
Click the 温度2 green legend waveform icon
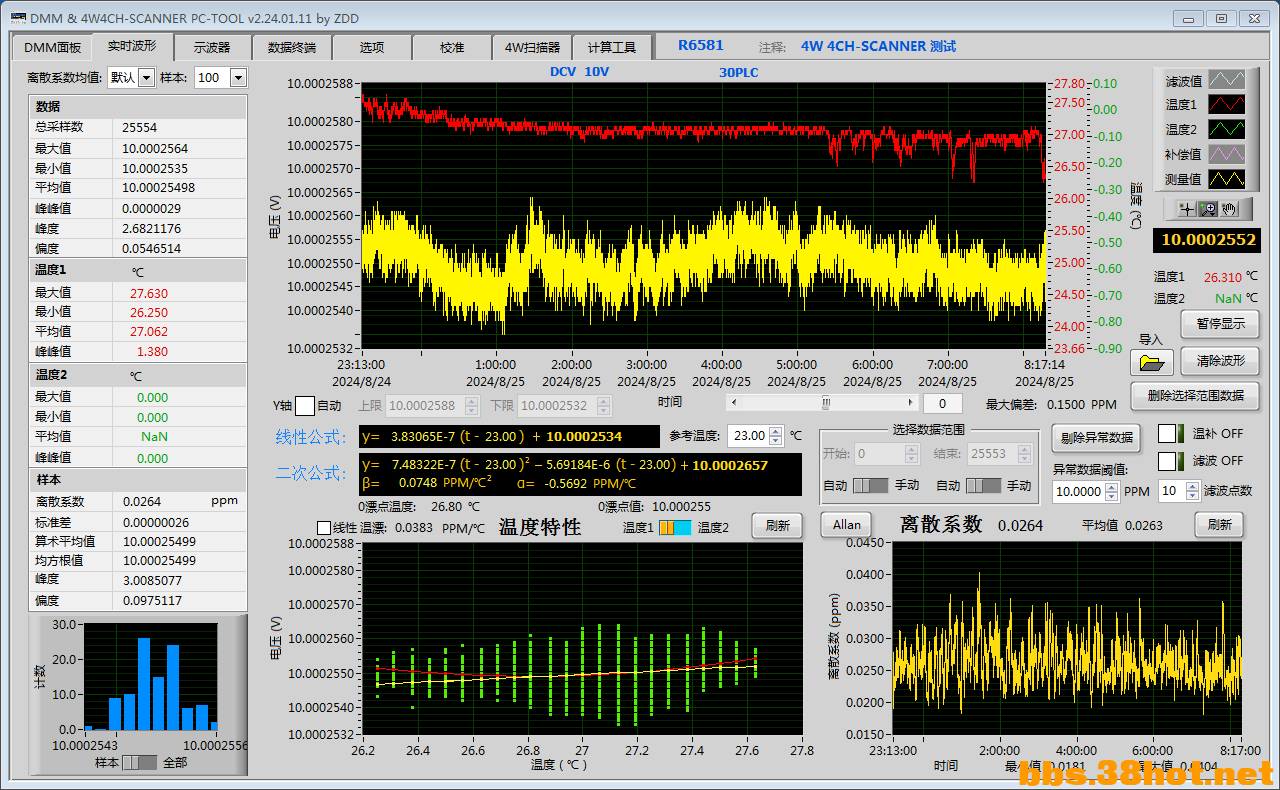tap(1227, 129)
